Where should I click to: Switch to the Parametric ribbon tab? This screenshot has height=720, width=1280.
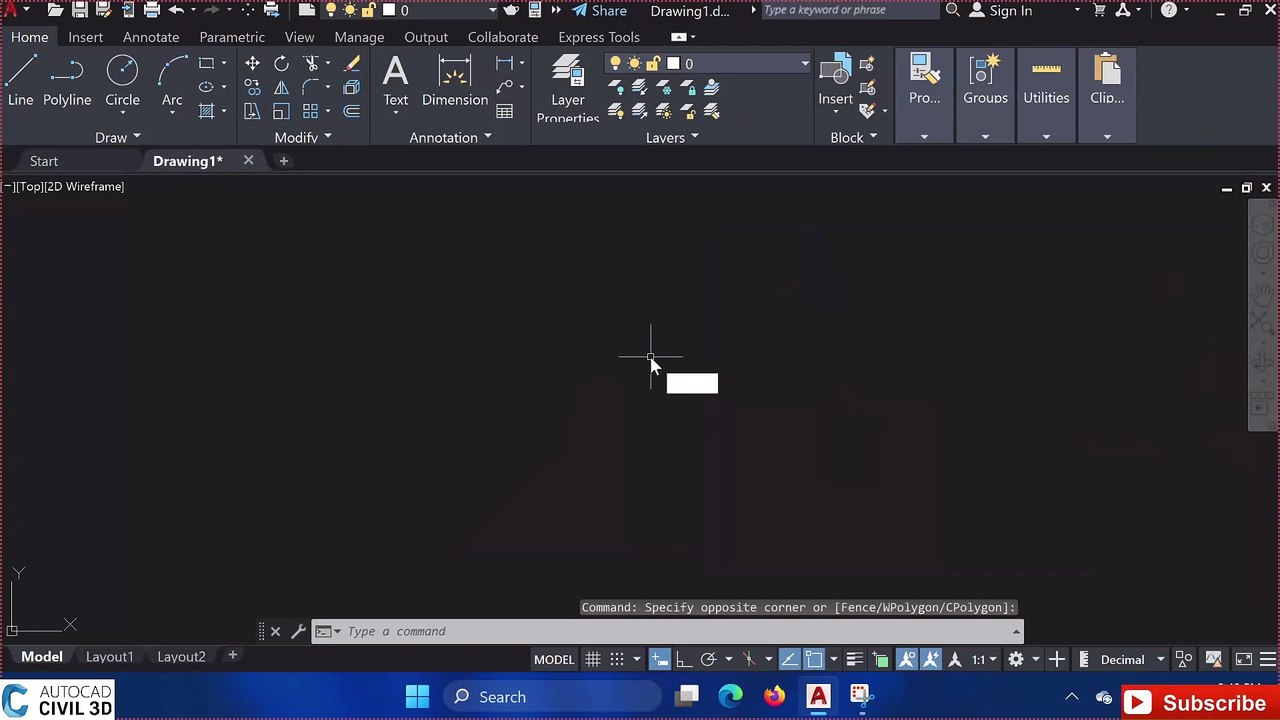point(232,37)
